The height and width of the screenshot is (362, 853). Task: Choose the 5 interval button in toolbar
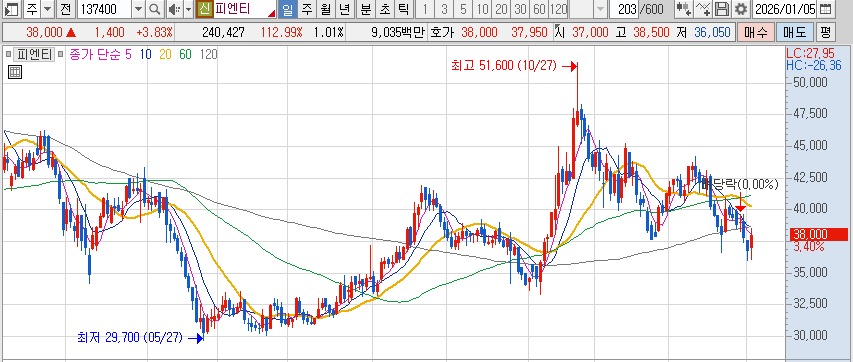[x=462, y=9]
